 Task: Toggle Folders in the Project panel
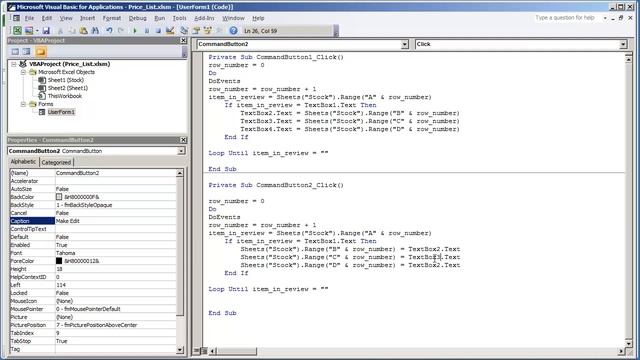[x=40, y=52]
